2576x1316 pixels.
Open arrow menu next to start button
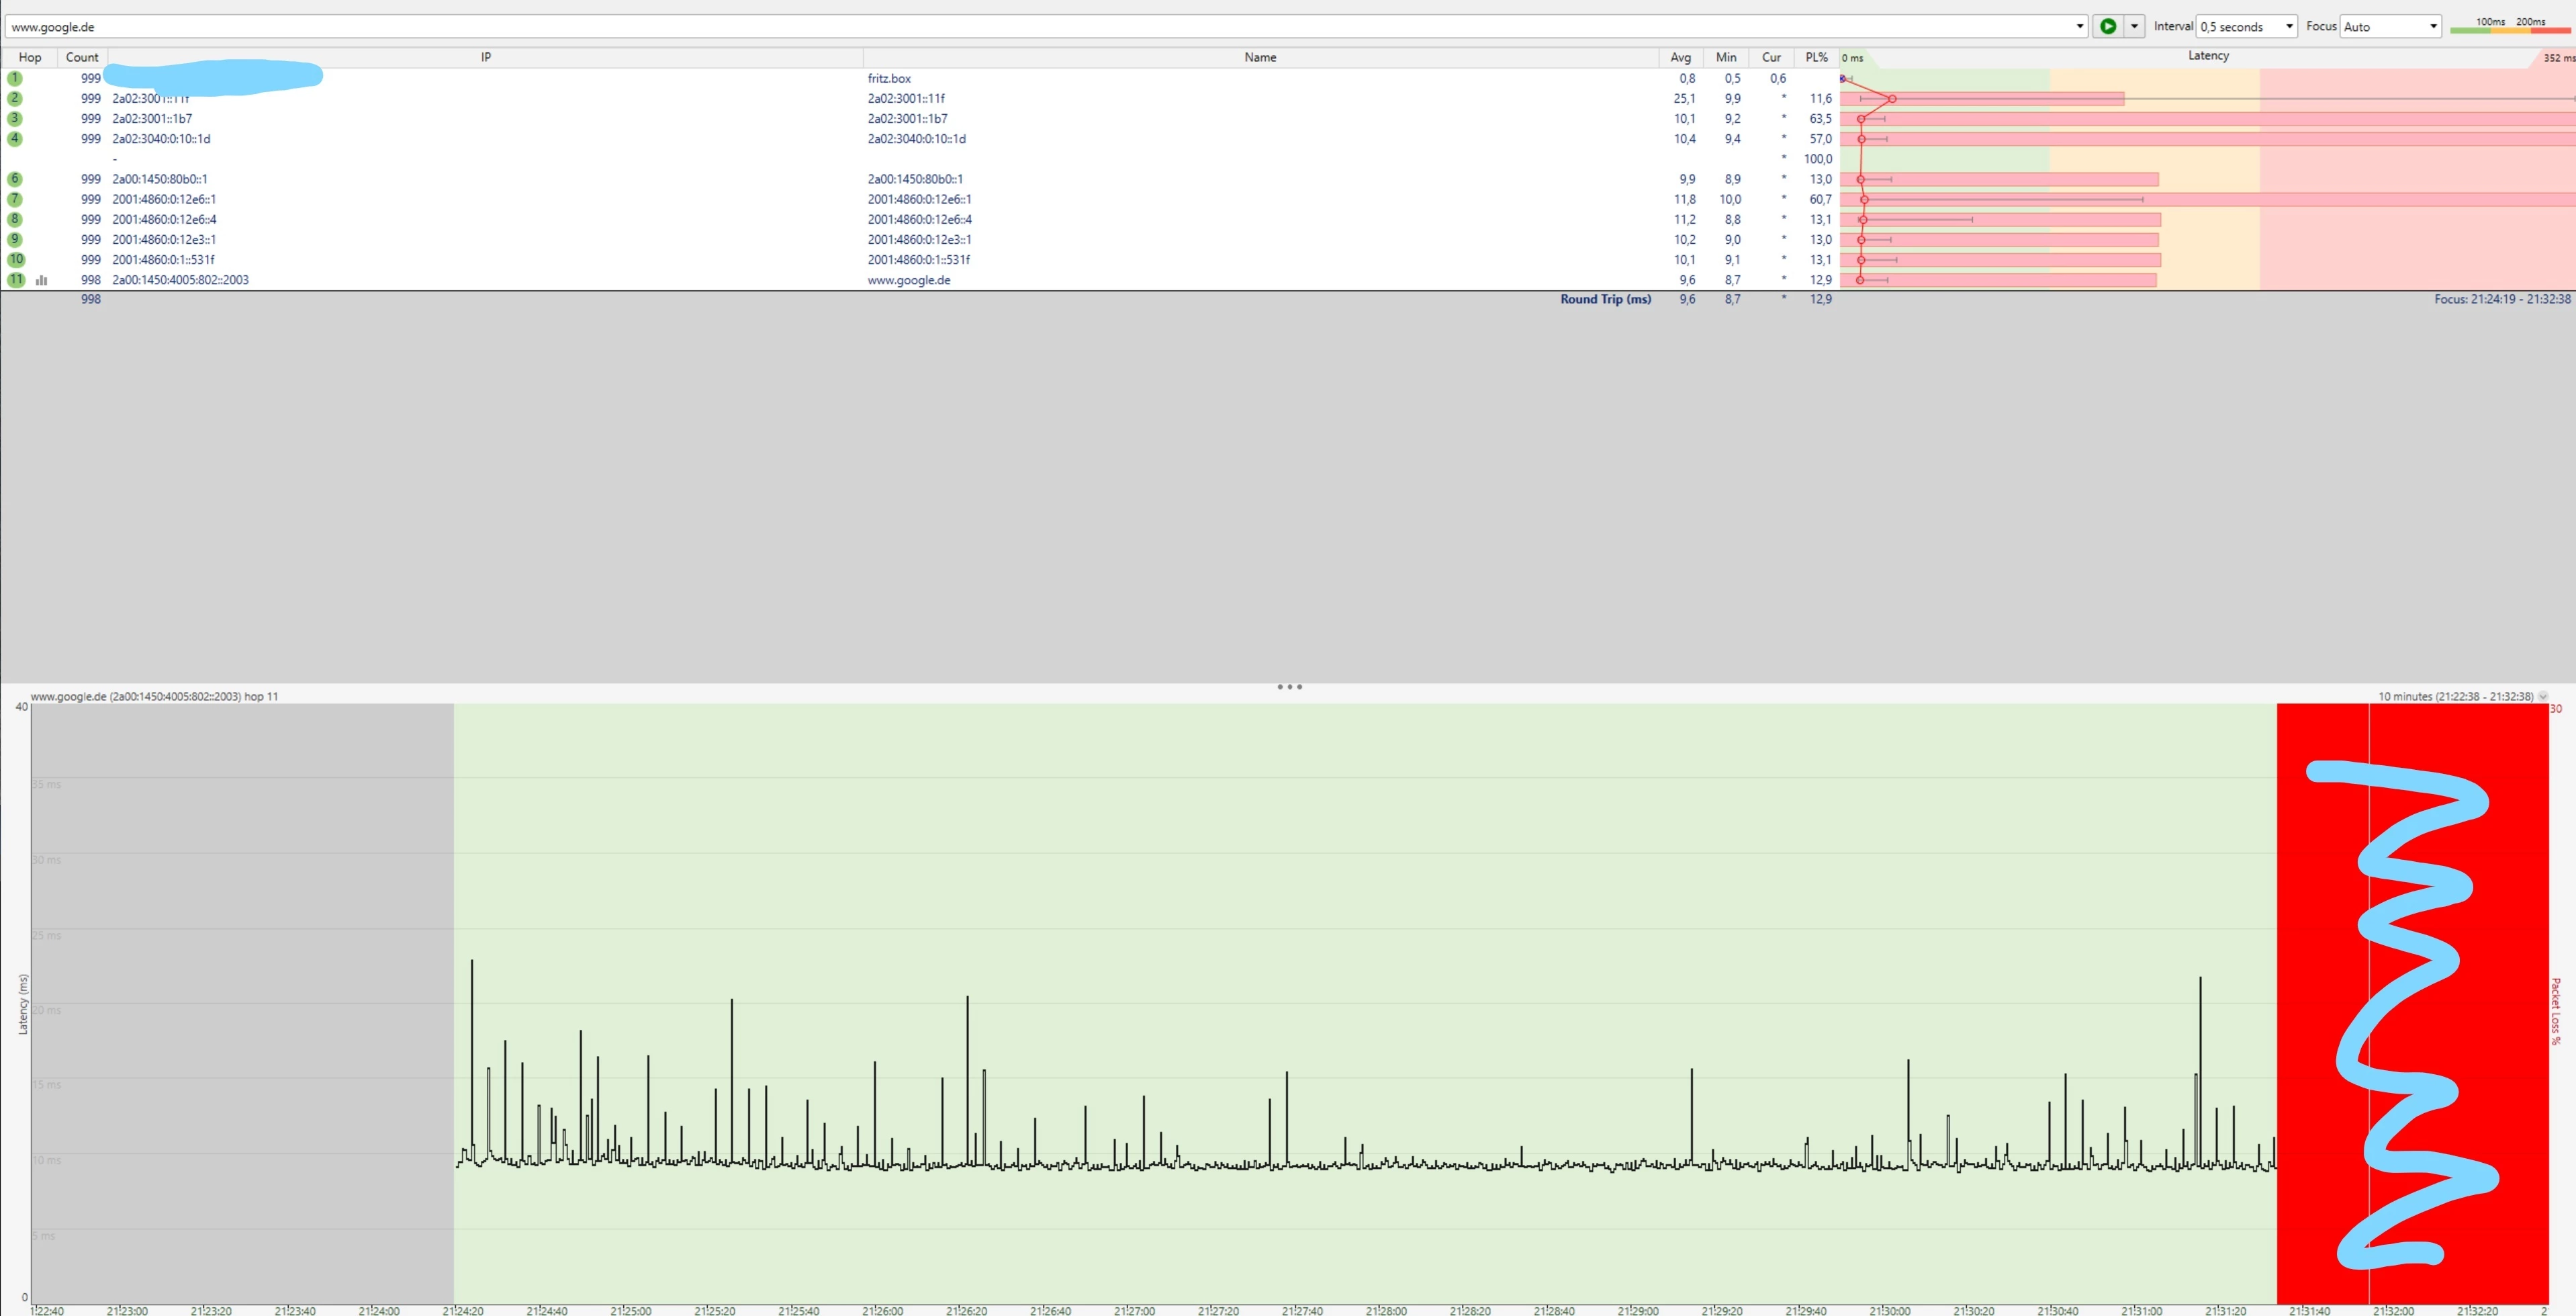coord(2134,27)
